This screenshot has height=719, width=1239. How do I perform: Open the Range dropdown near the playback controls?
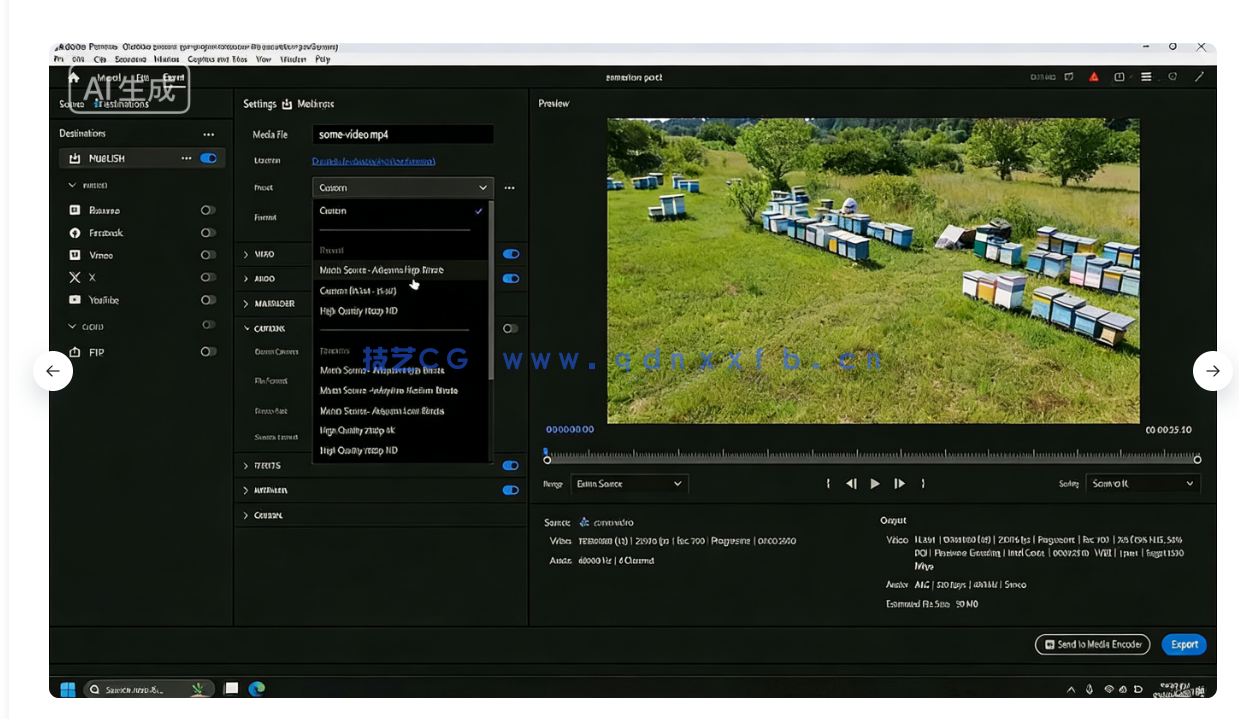[x=628, y=483]
